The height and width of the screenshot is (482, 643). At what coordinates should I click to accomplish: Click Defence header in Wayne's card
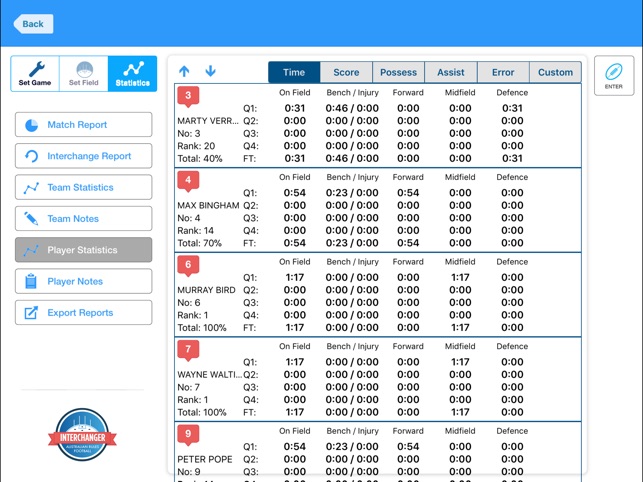tap(512, 346)
